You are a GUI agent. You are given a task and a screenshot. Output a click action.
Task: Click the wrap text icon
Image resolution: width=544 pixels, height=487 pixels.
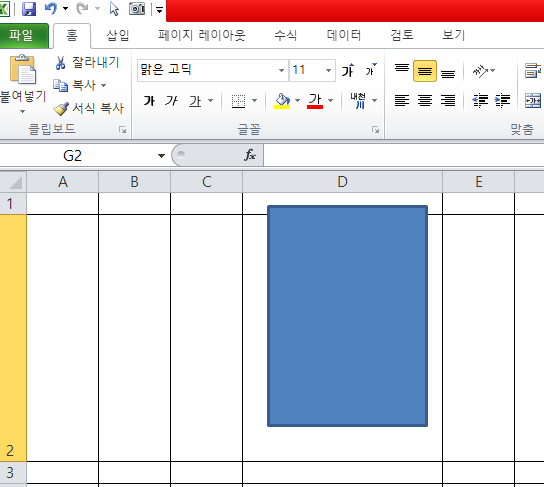(533, 70)
